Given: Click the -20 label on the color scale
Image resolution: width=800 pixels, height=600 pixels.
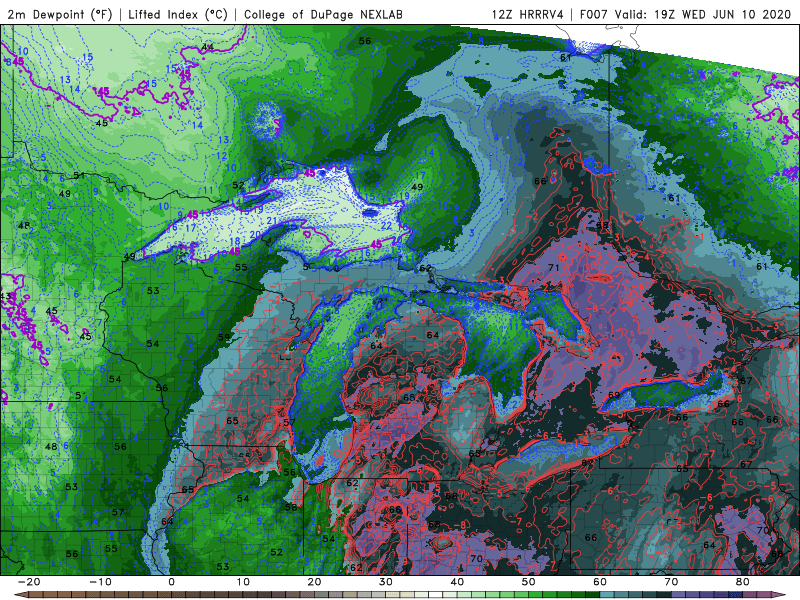Looking at the screenshot, I should click(x=29, y=582).
